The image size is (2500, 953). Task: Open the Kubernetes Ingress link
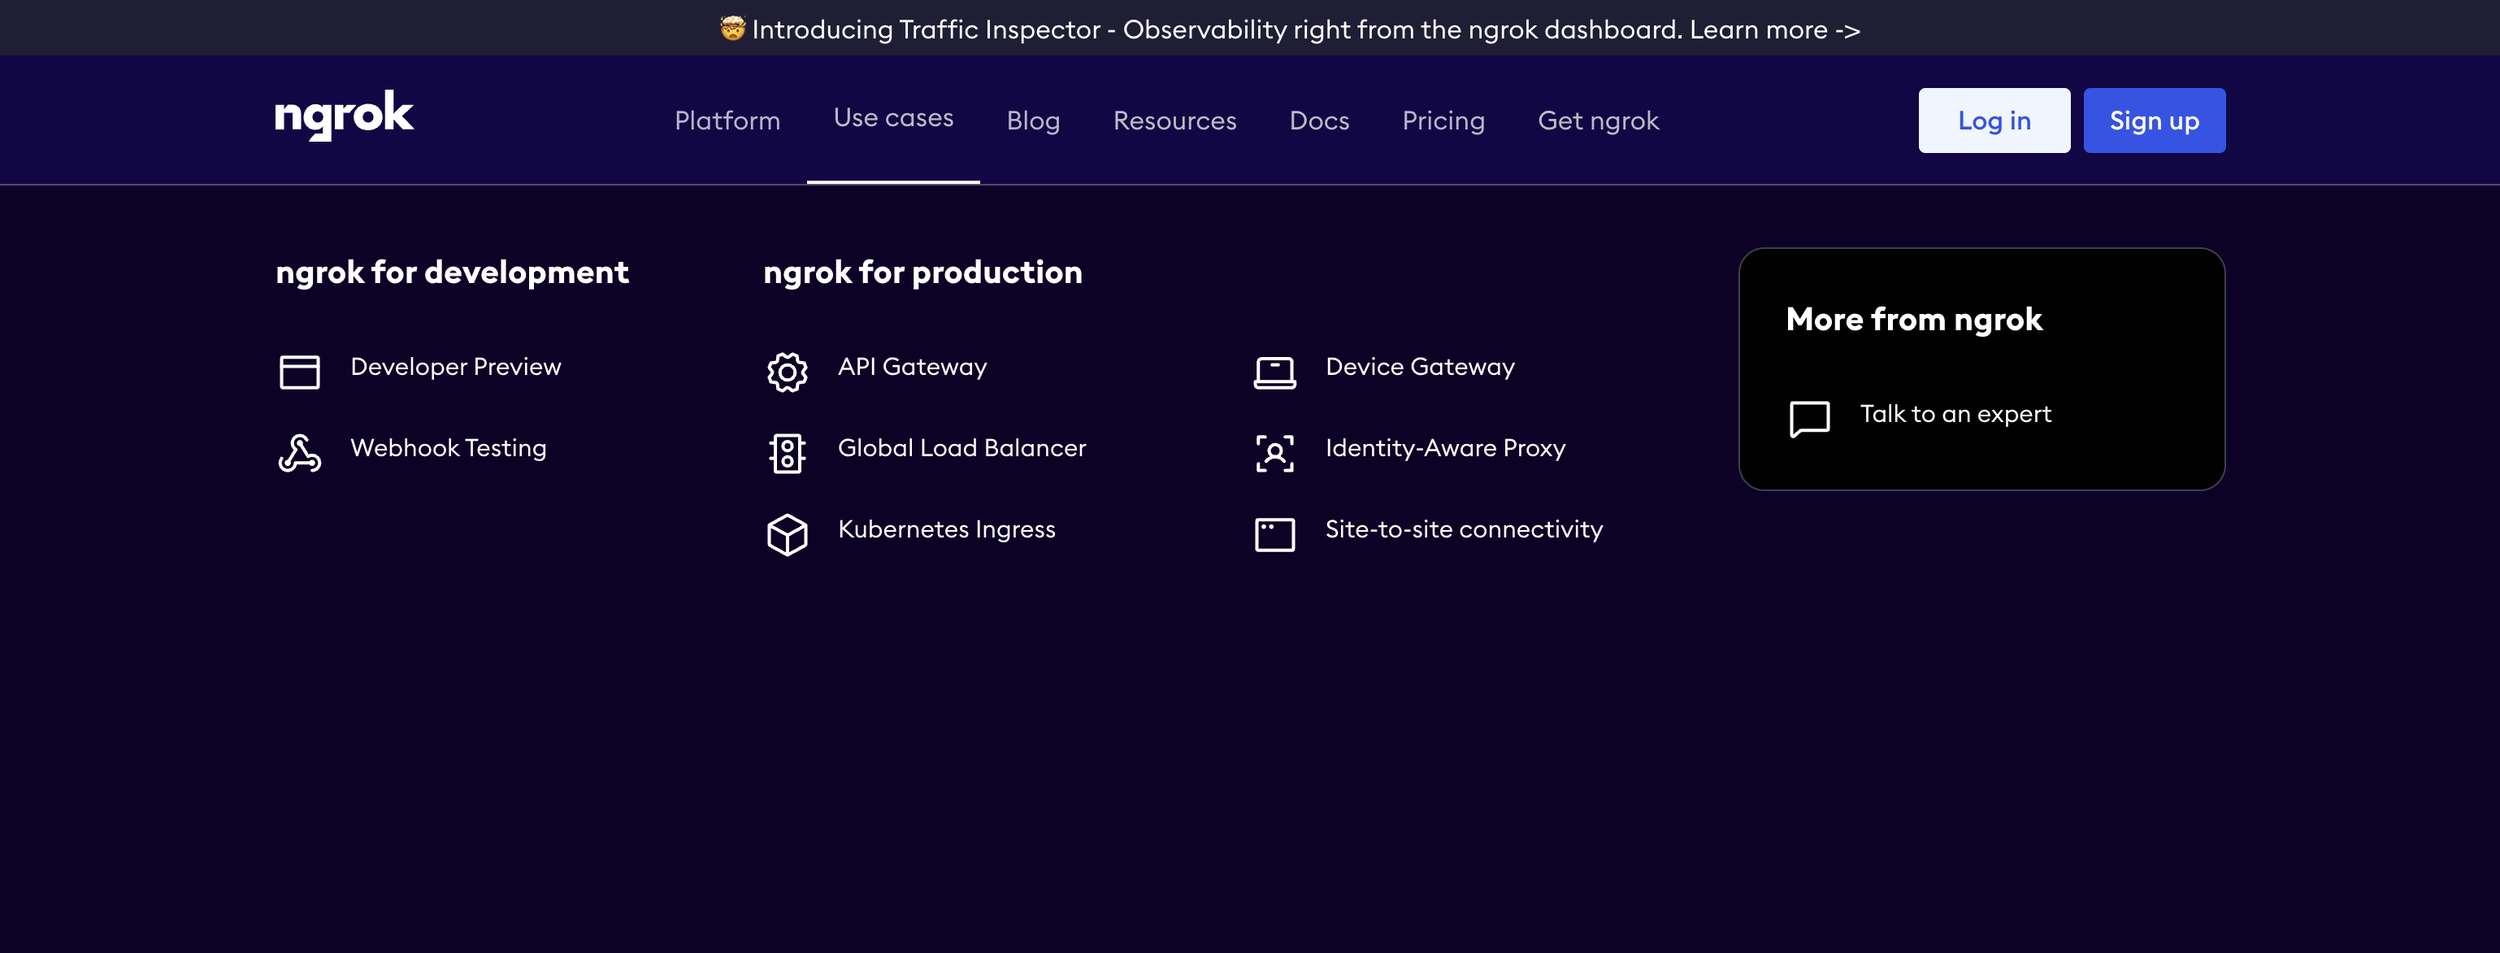point(946,529)
